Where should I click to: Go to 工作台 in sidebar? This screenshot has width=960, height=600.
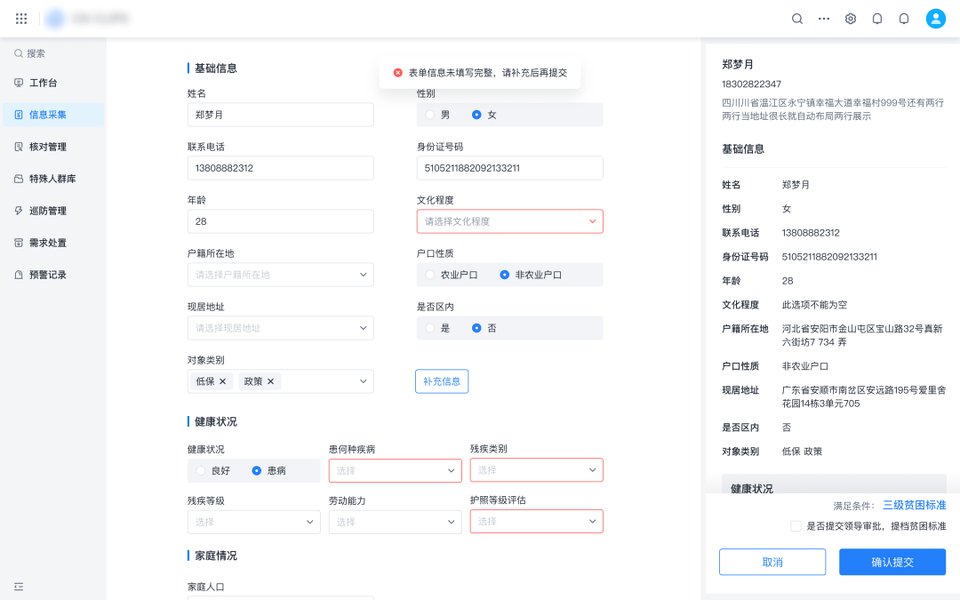[53, 83]
